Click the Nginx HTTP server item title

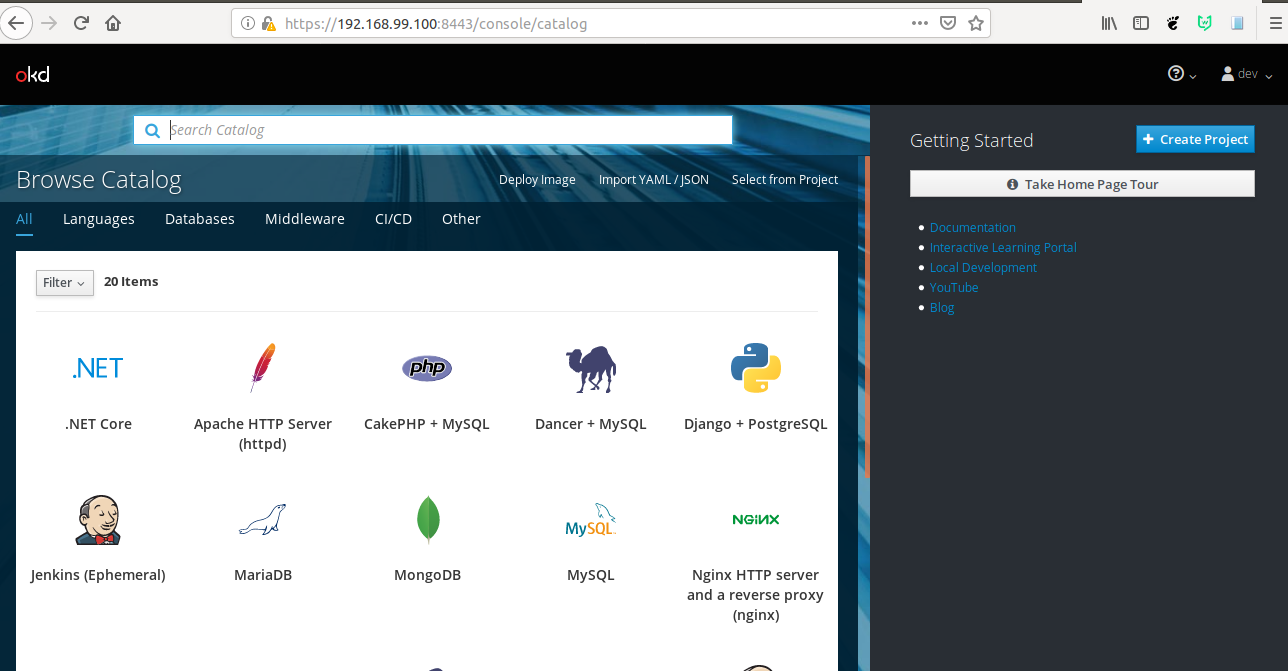(x=756, y=595)
